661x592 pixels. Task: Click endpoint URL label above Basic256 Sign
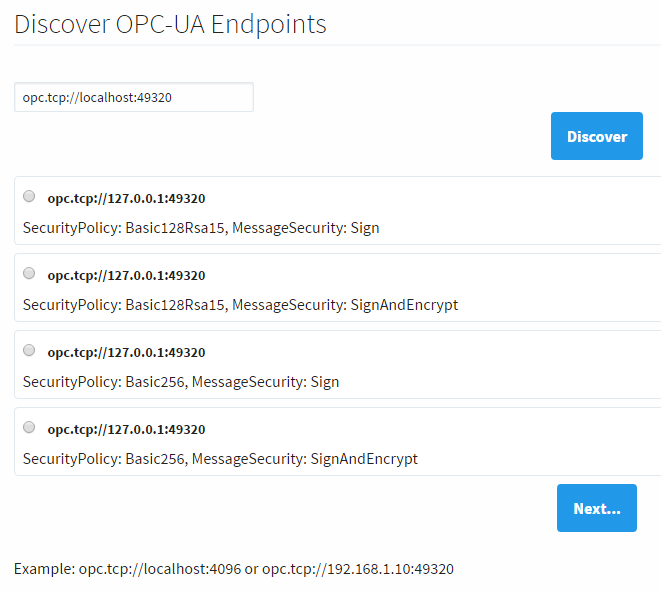tap(126, 352)
